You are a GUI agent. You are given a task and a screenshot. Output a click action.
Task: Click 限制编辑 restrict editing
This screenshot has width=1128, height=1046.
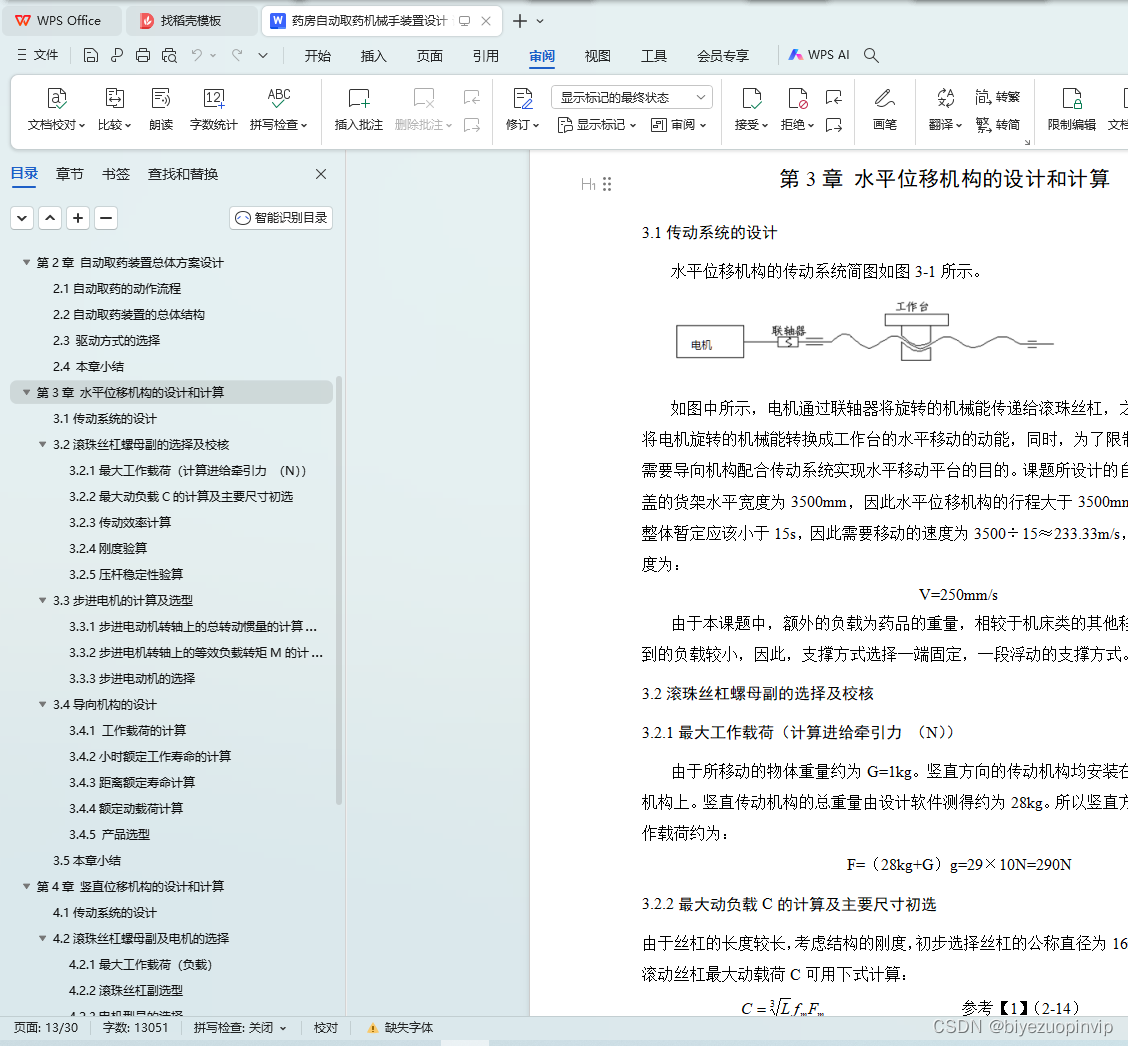tap(1071, 109)
